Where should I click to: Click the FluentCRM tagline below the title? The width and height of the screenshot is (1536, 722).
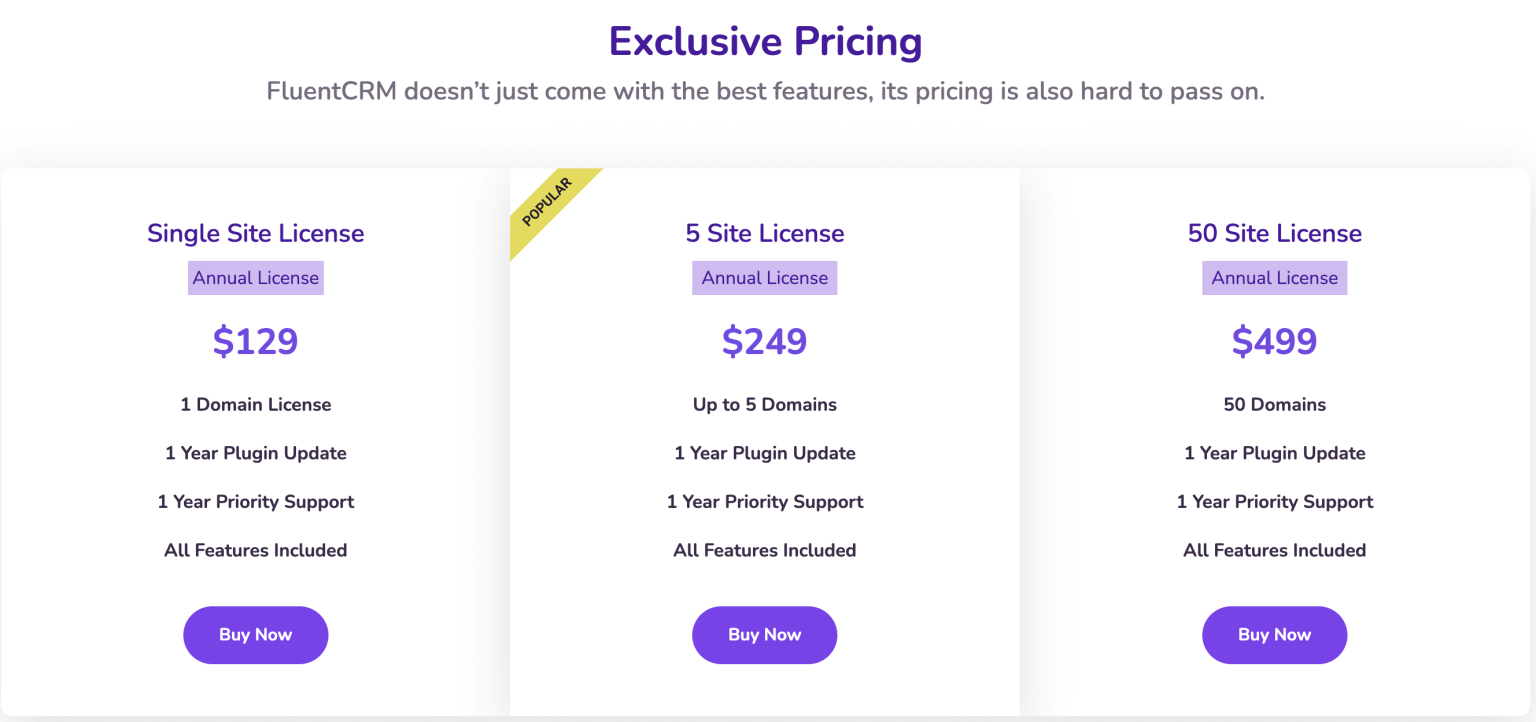pos(765,91)
